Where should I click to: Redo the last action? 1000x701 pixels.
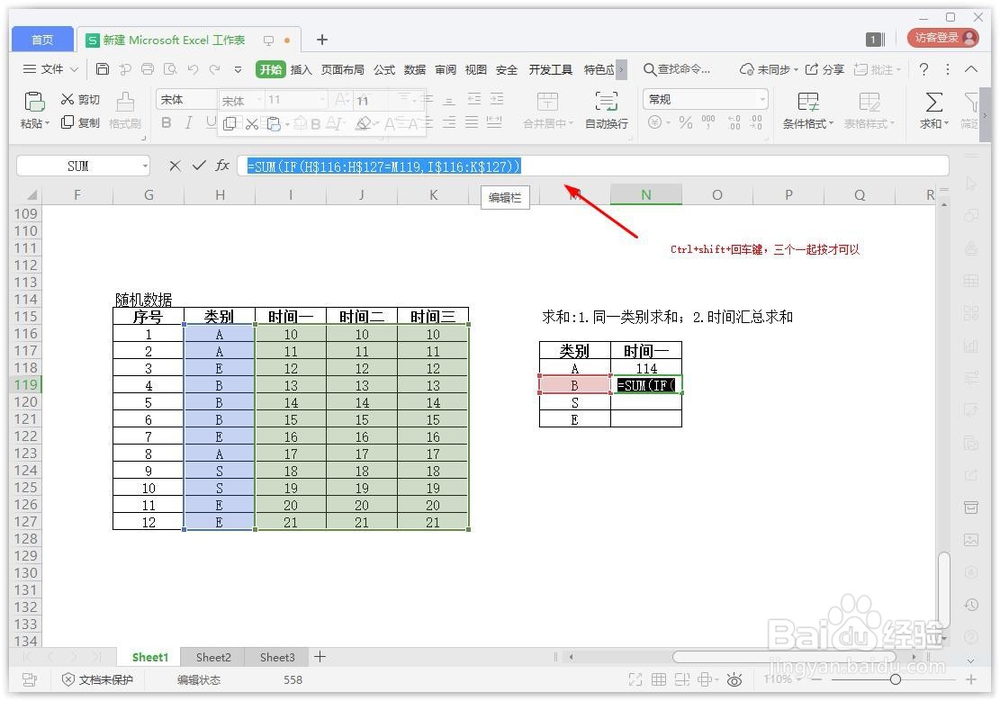click(x=215, y=69)
